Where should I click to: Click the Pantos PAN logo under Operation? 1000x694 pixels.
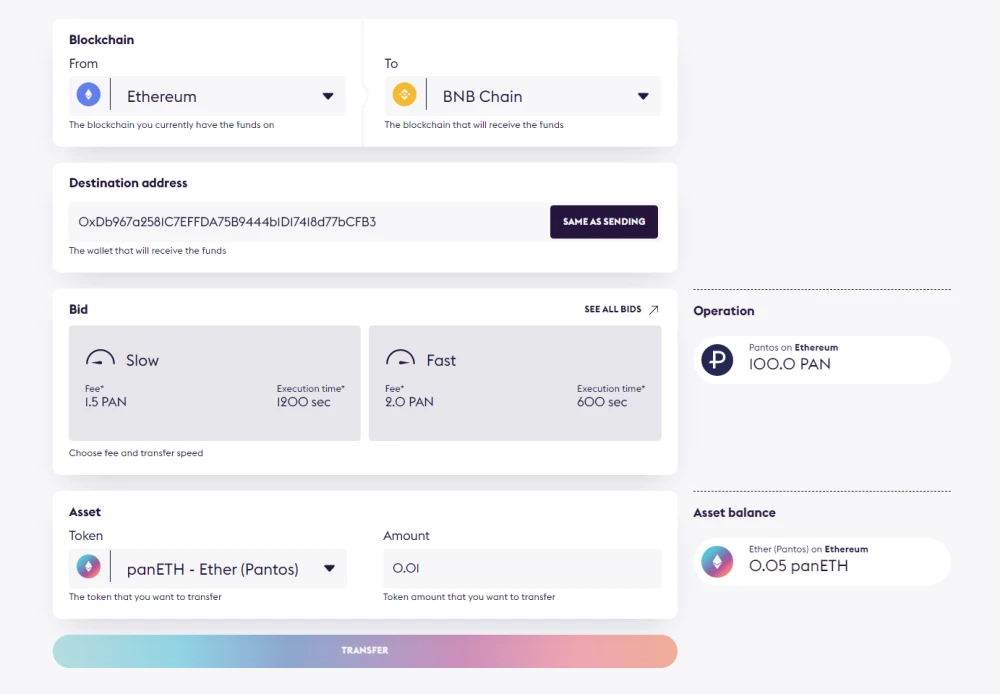[717, 359]
